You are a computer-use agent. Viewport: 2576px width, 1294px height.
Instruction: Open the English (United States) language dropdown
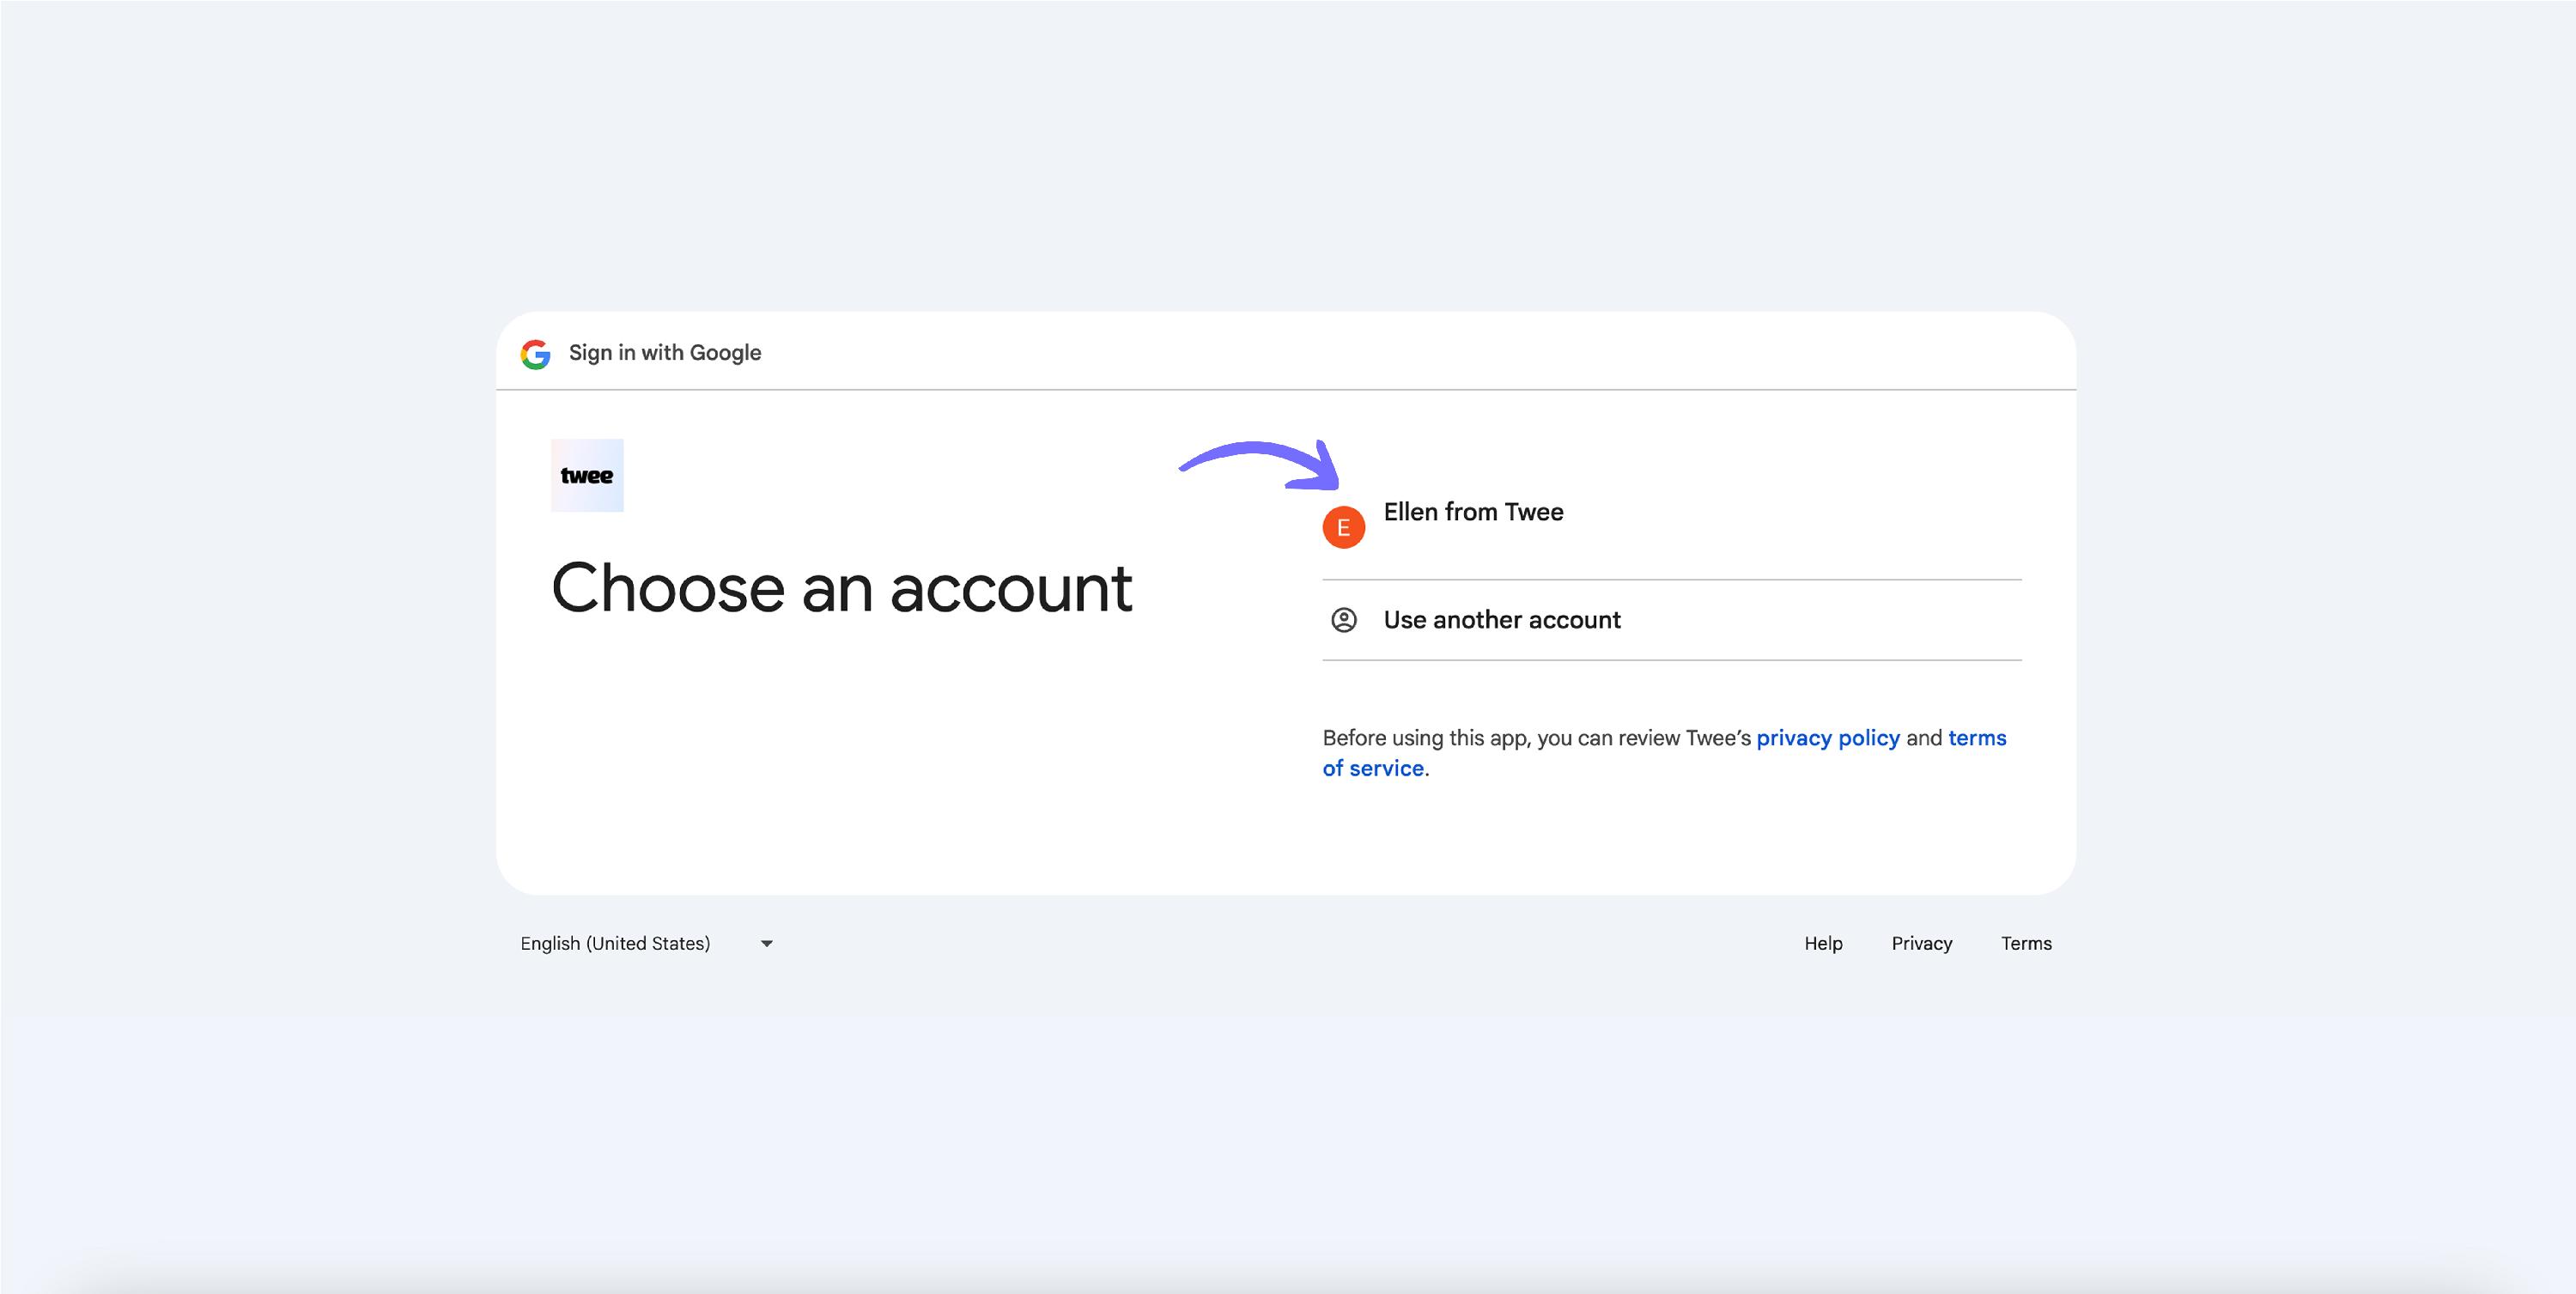[x=647, y=943]
